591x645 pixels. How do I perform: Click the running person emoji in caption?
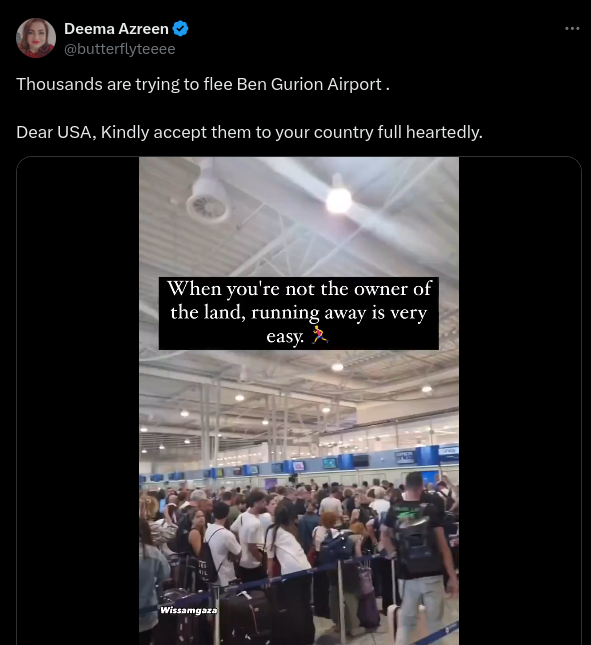pos(320,334)
